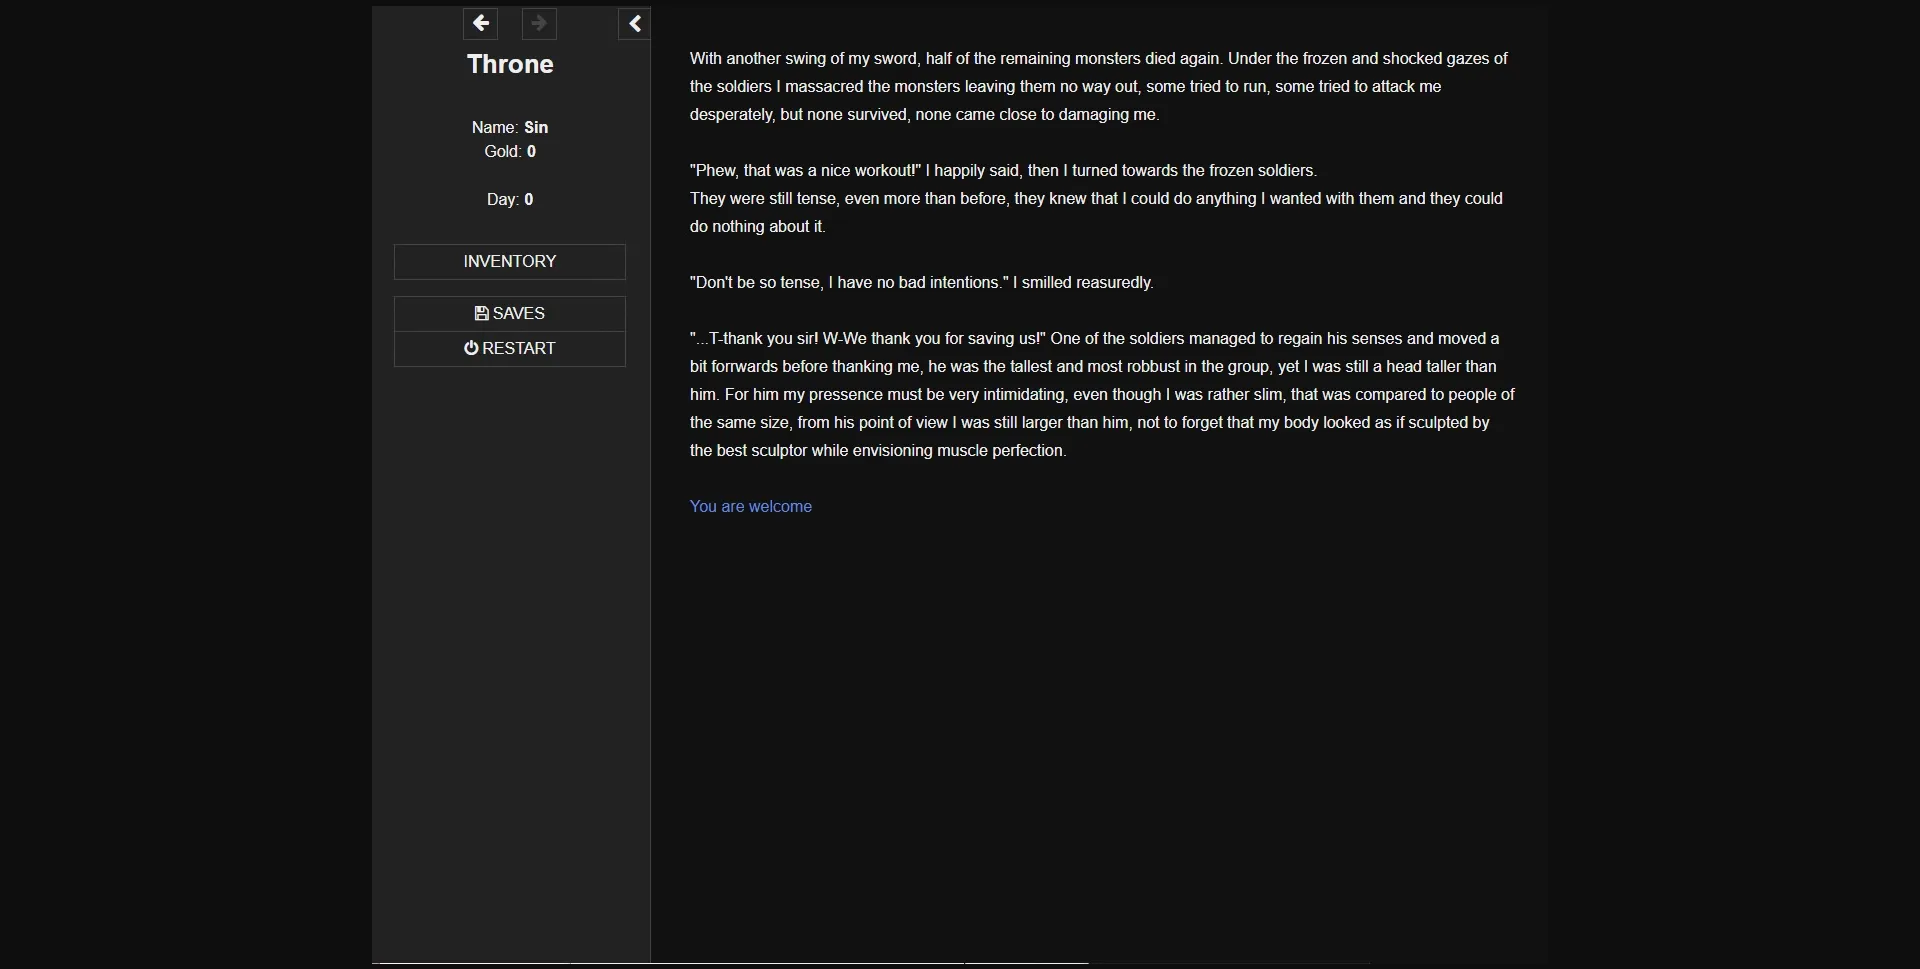
Task: Click the sentence ending "envisioning muscle perfection."
Action: (878, 450)
